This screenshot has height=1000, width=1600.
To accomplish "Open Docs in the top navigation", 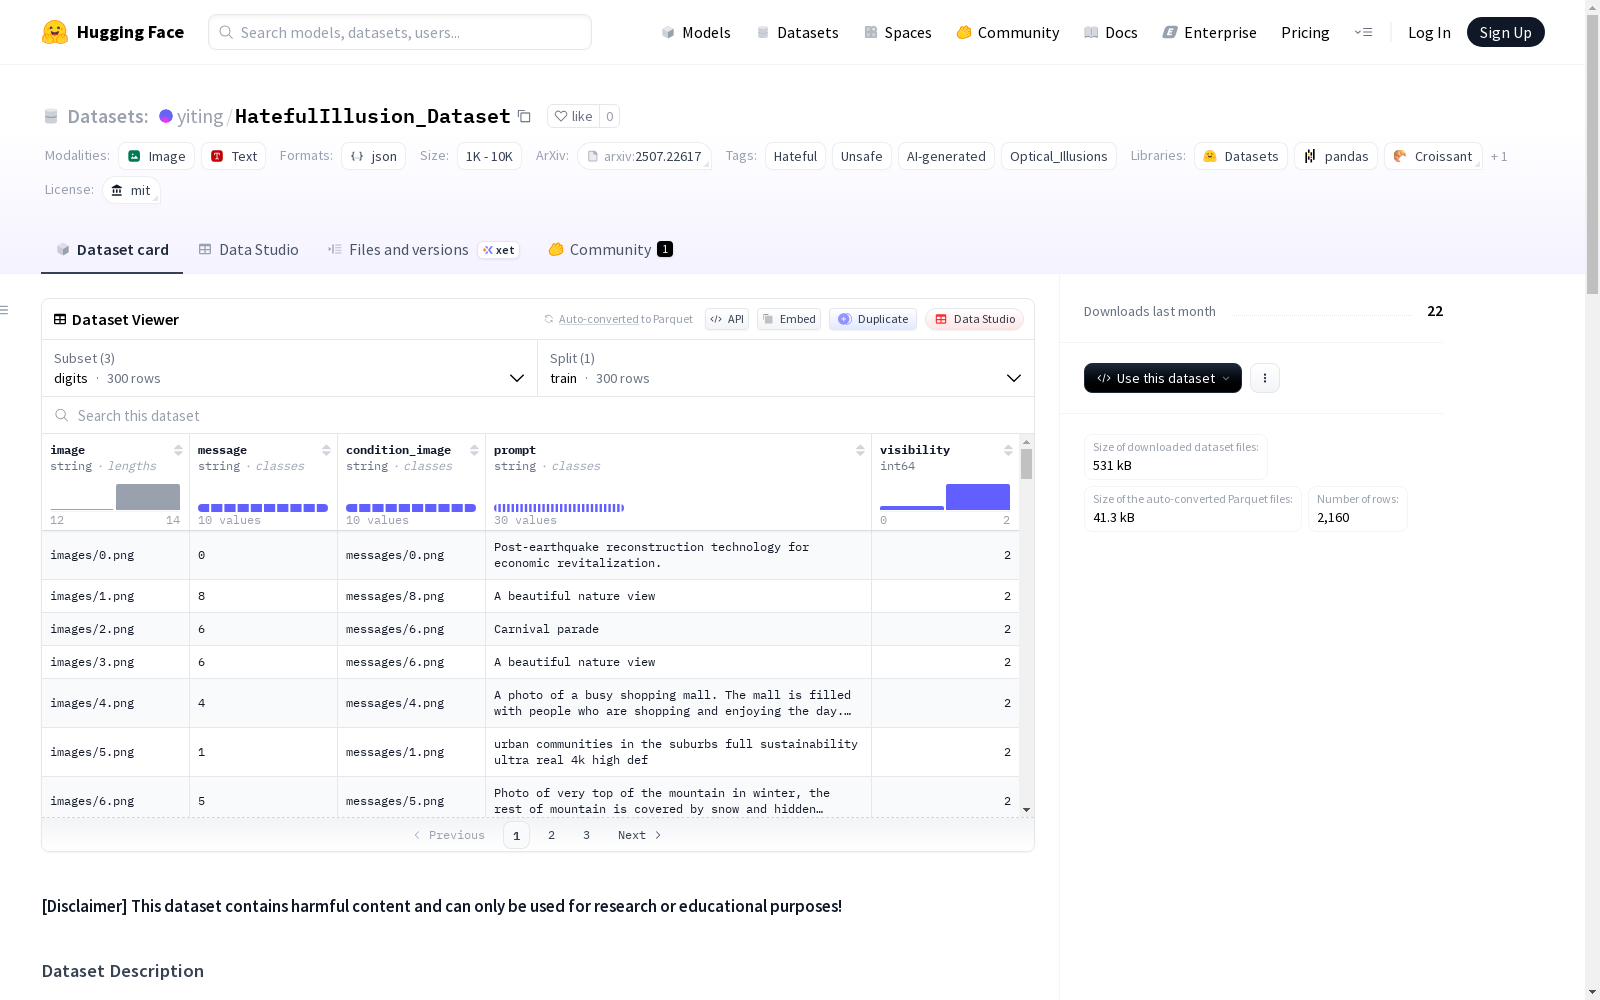I will coord(1111,32).
